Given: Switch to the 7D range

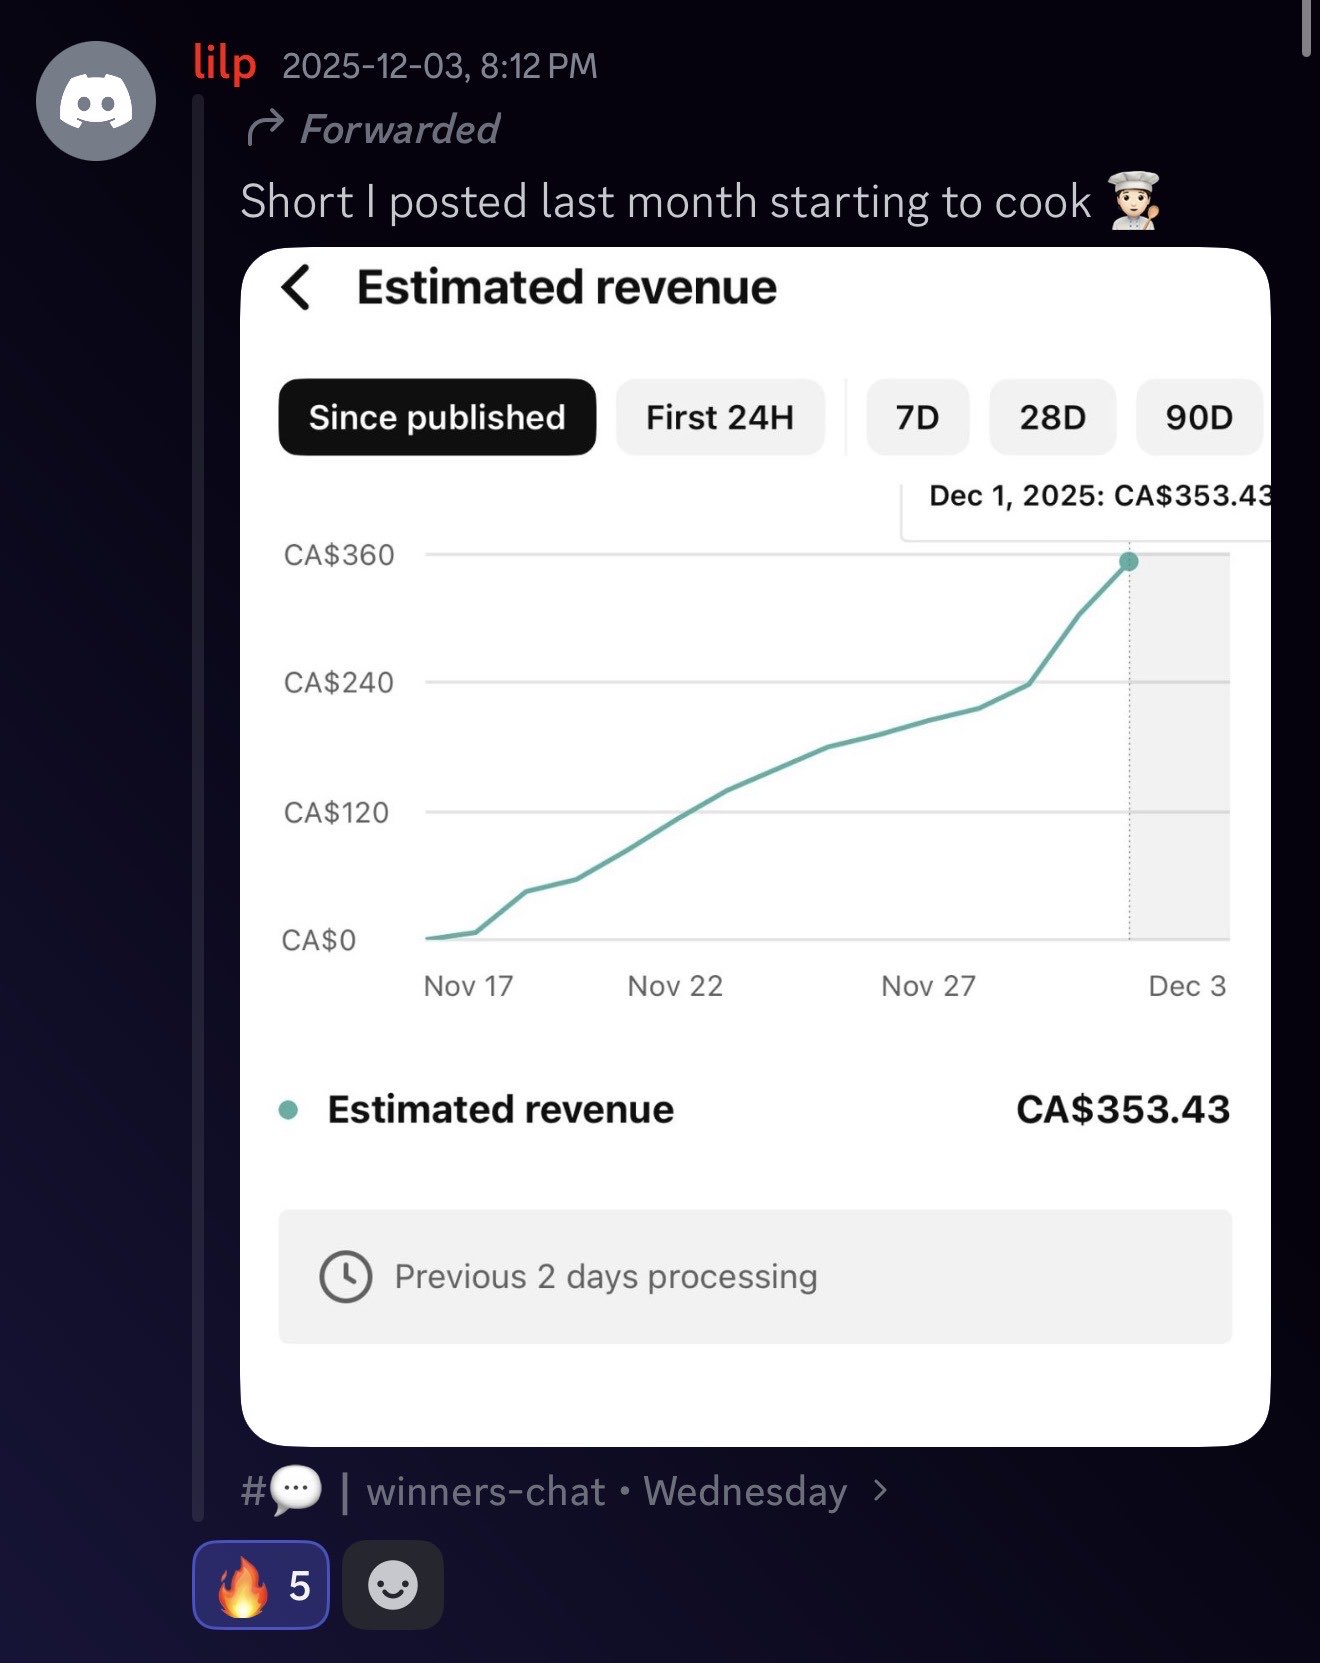Looking at the screenshot, I should (917, 417).
